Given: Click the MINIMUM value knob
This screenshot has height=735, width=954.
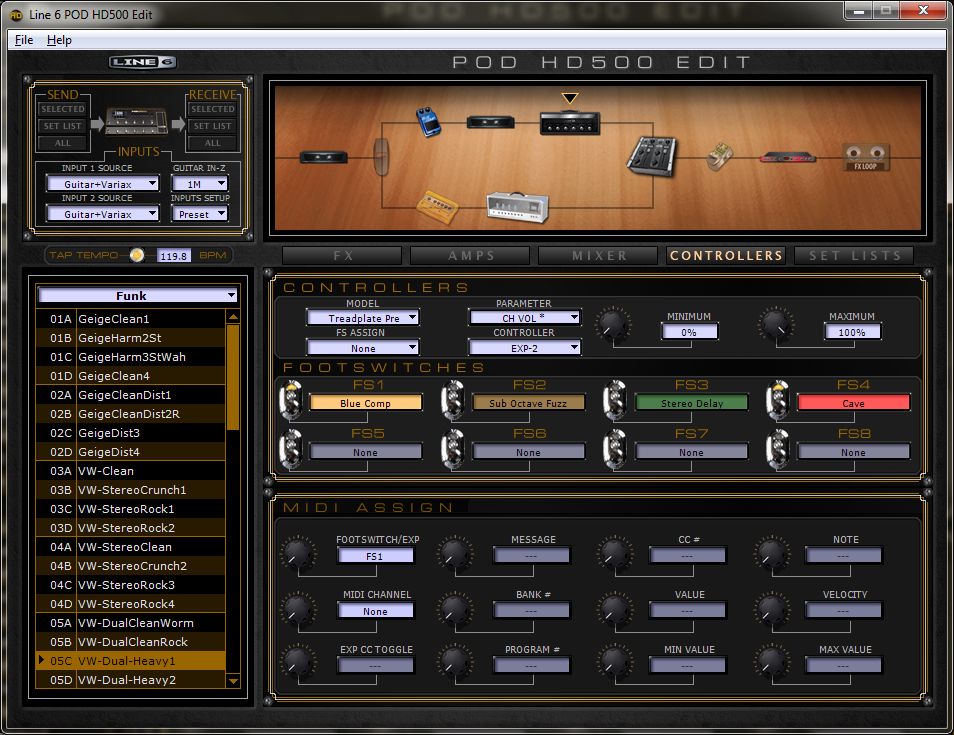Looking at the screenshot, I should (x=613, y=324).
